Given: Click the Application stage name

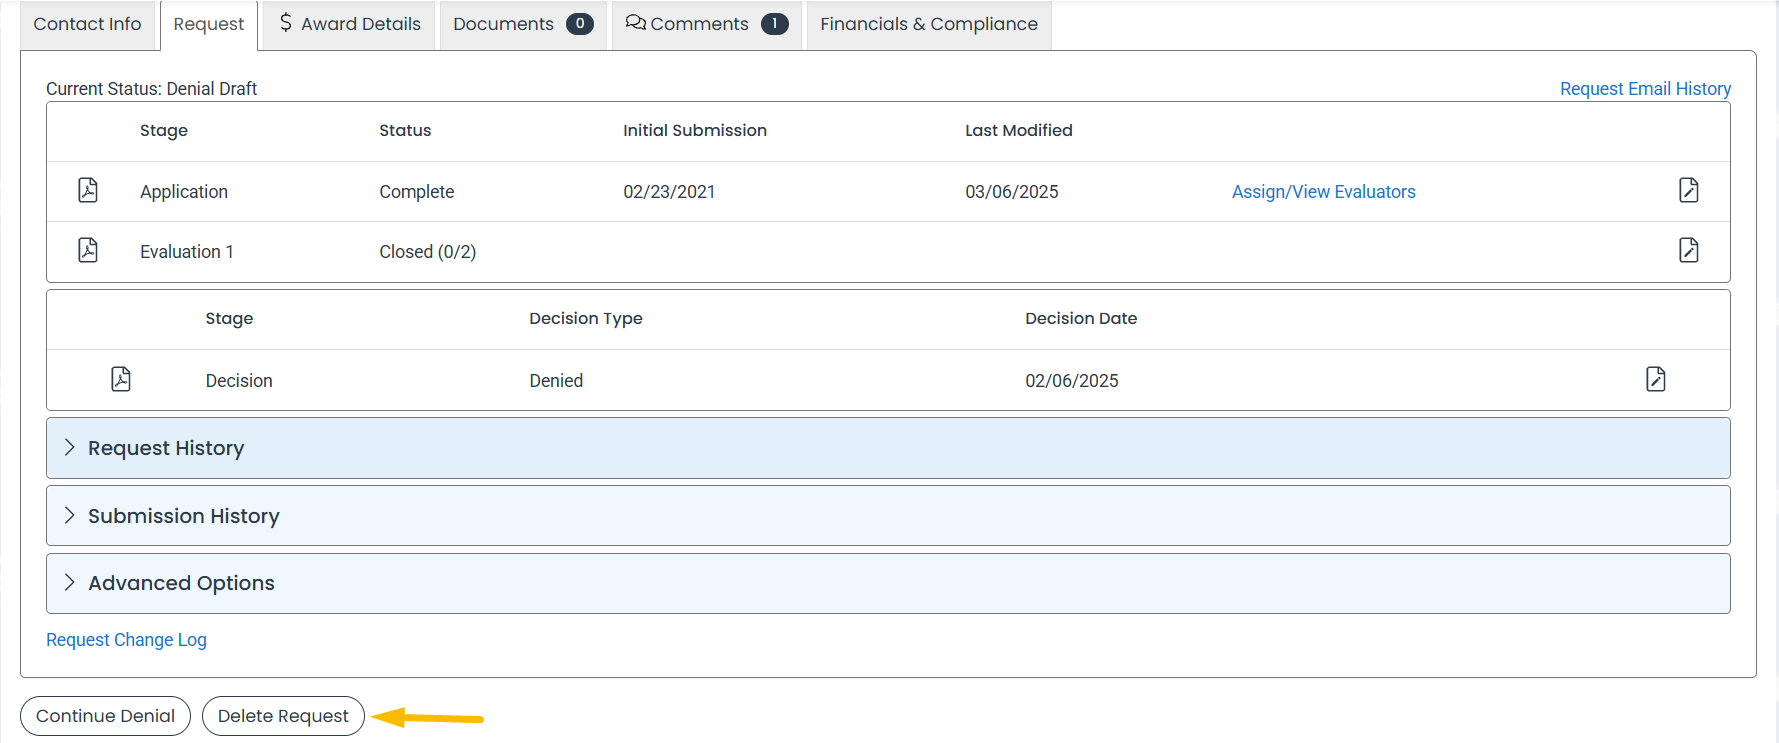Looking at the screenshot, I should point(184,192).
